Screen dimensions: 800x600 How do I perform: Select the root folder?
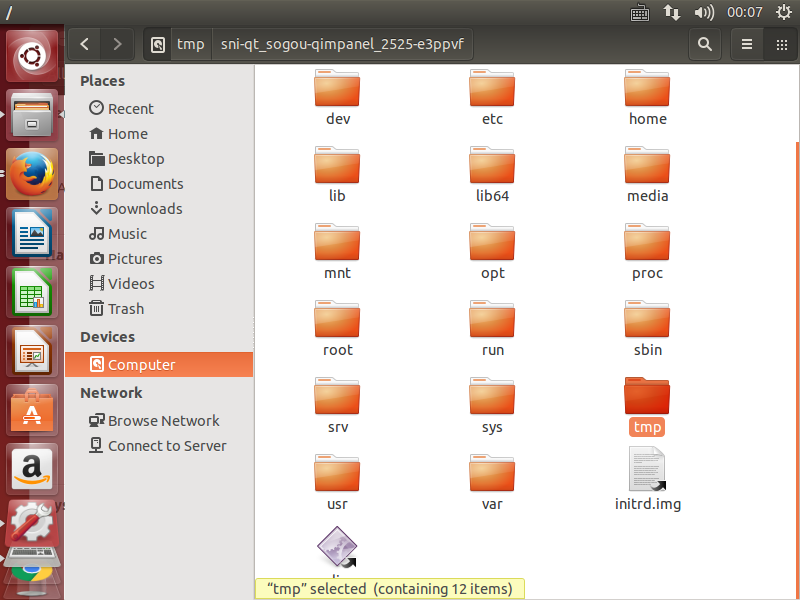pyautogui.click(x=337, y=329)
